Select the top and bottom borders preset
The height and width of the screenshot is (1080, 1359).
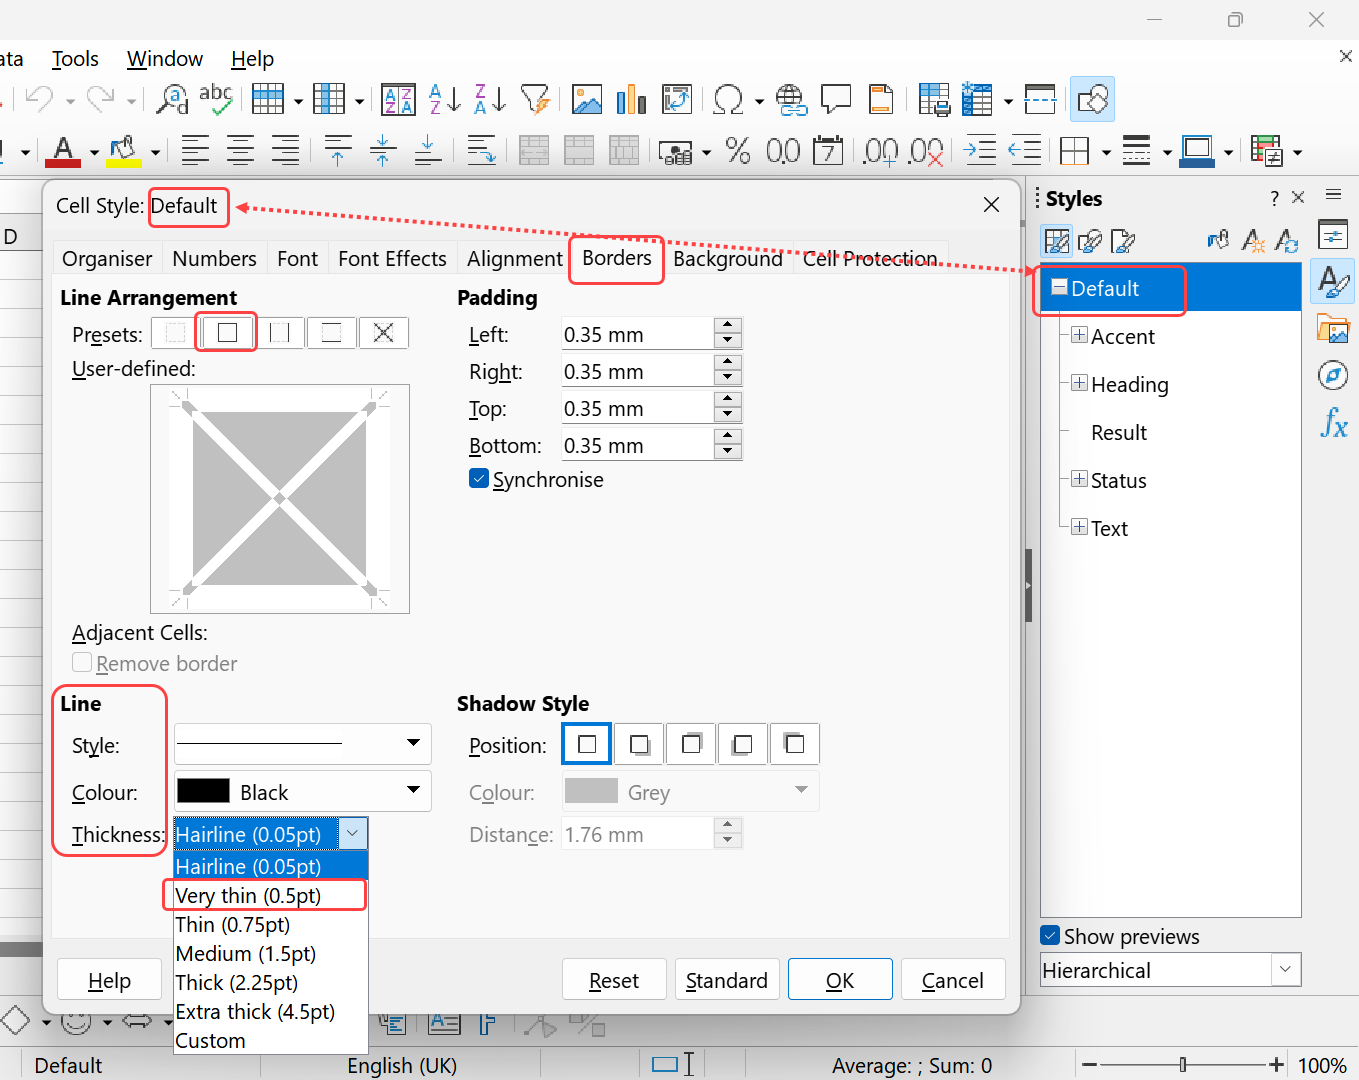coord(332,333)
